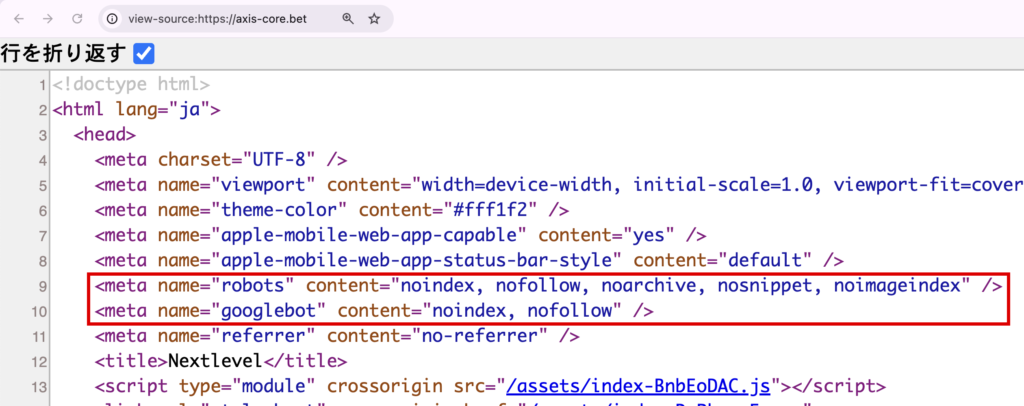Click the apple-mobile-web-app-capable meta line
1024x406 pixels.
400,235
